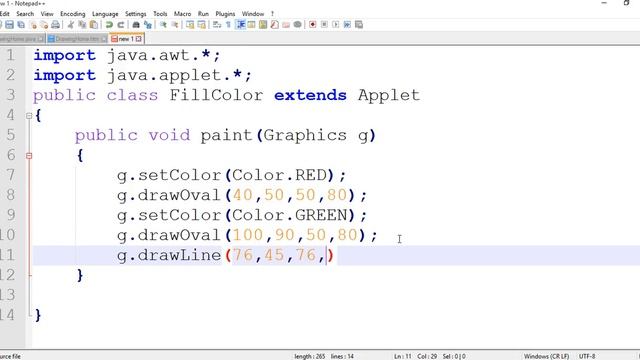This screenshot has height=360, width=640.
Task: Click the class name FillColor
Action: (x=216, y=95)
